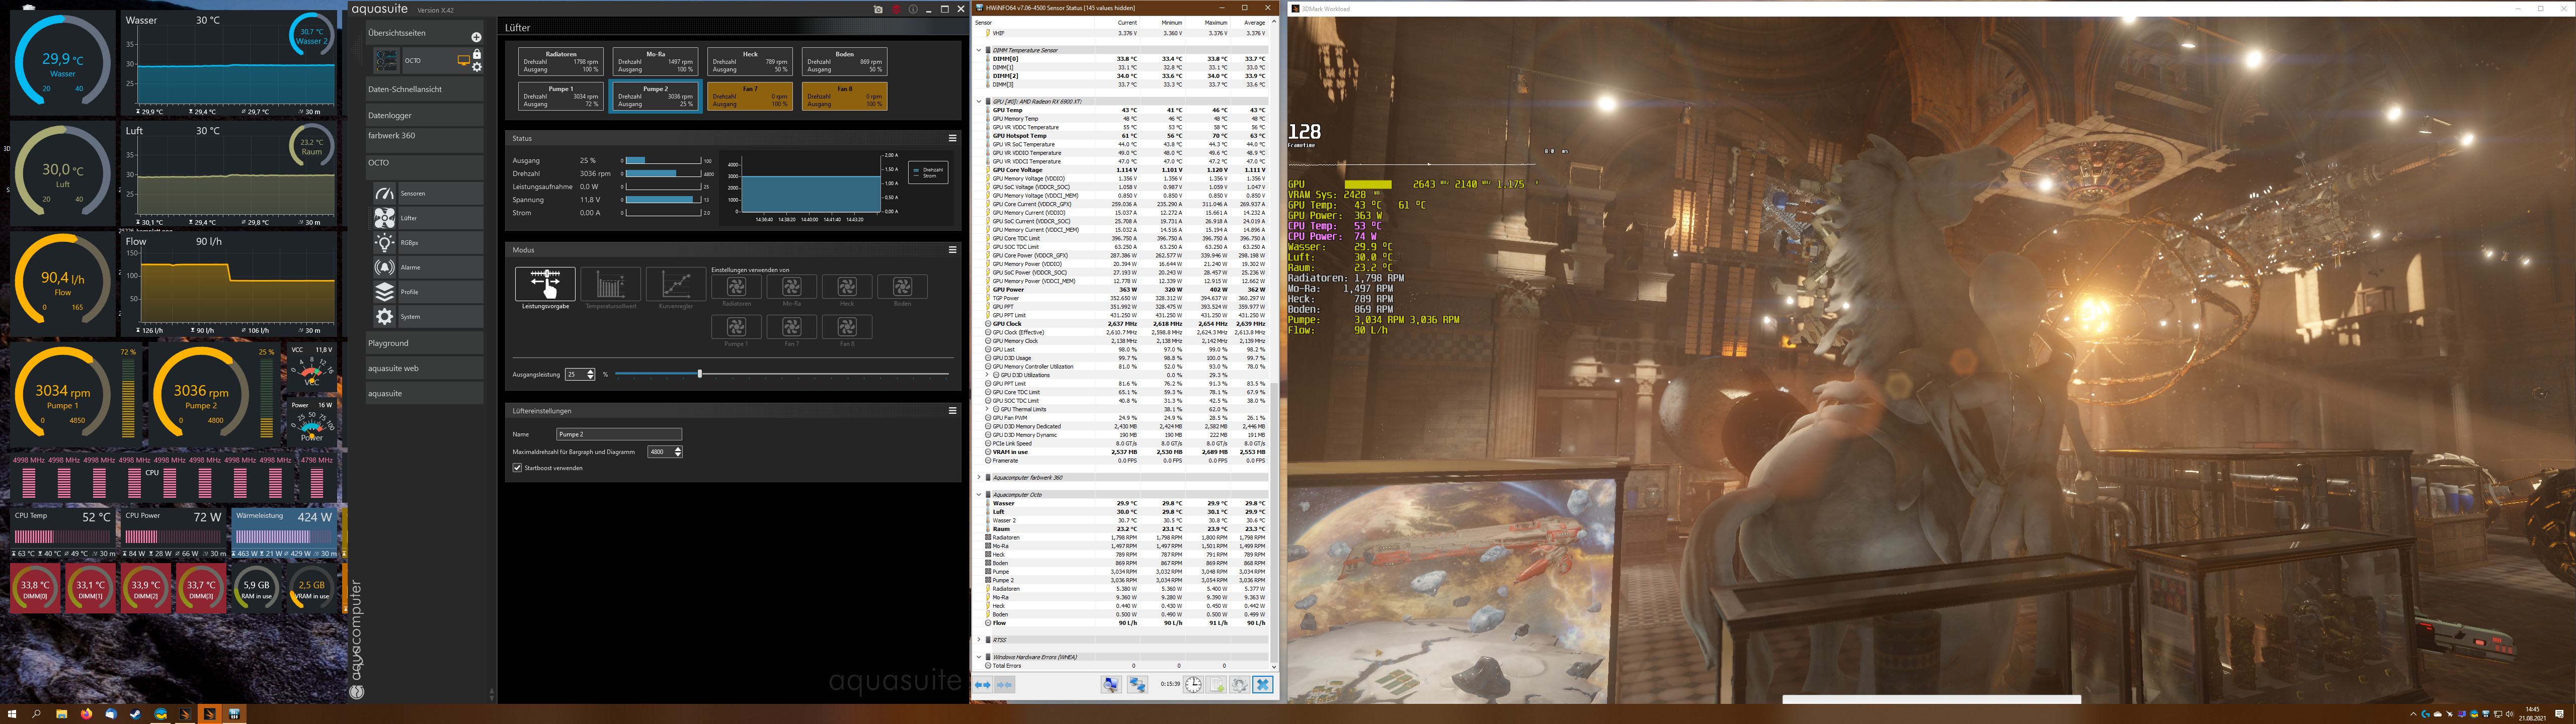Expand GPU Thermal Limits row

pyautogui.click(x=988, y=409)
